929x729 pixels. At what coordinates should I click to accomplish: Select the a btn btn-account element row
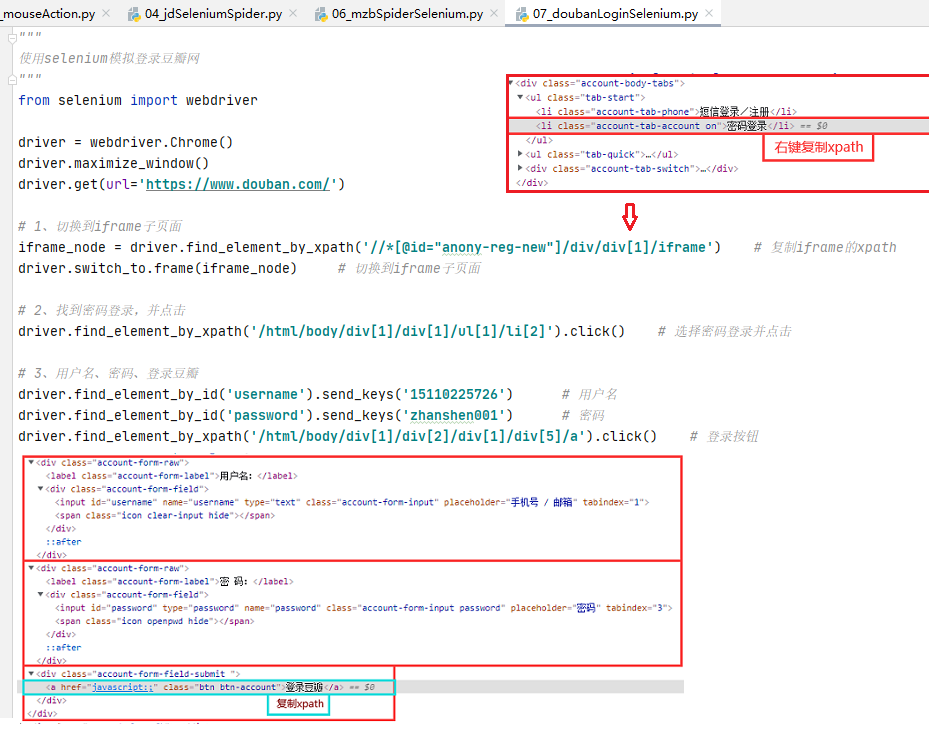[x=209, y=688]
